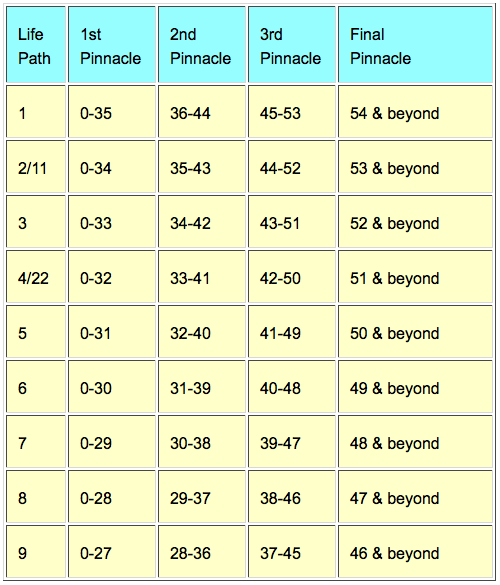Click the Life Path 4/22 cell

pyautogui.click(x=36, y=276)
